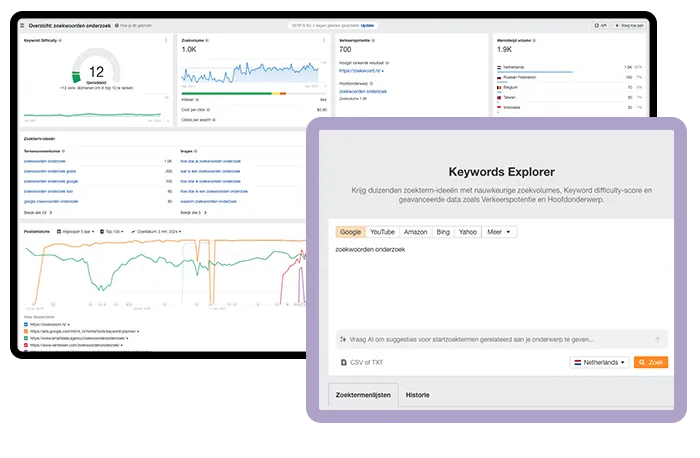Click the send arrow in the AI suggestion field
Viewport: 700px width, 458px height.
(657, 339)
